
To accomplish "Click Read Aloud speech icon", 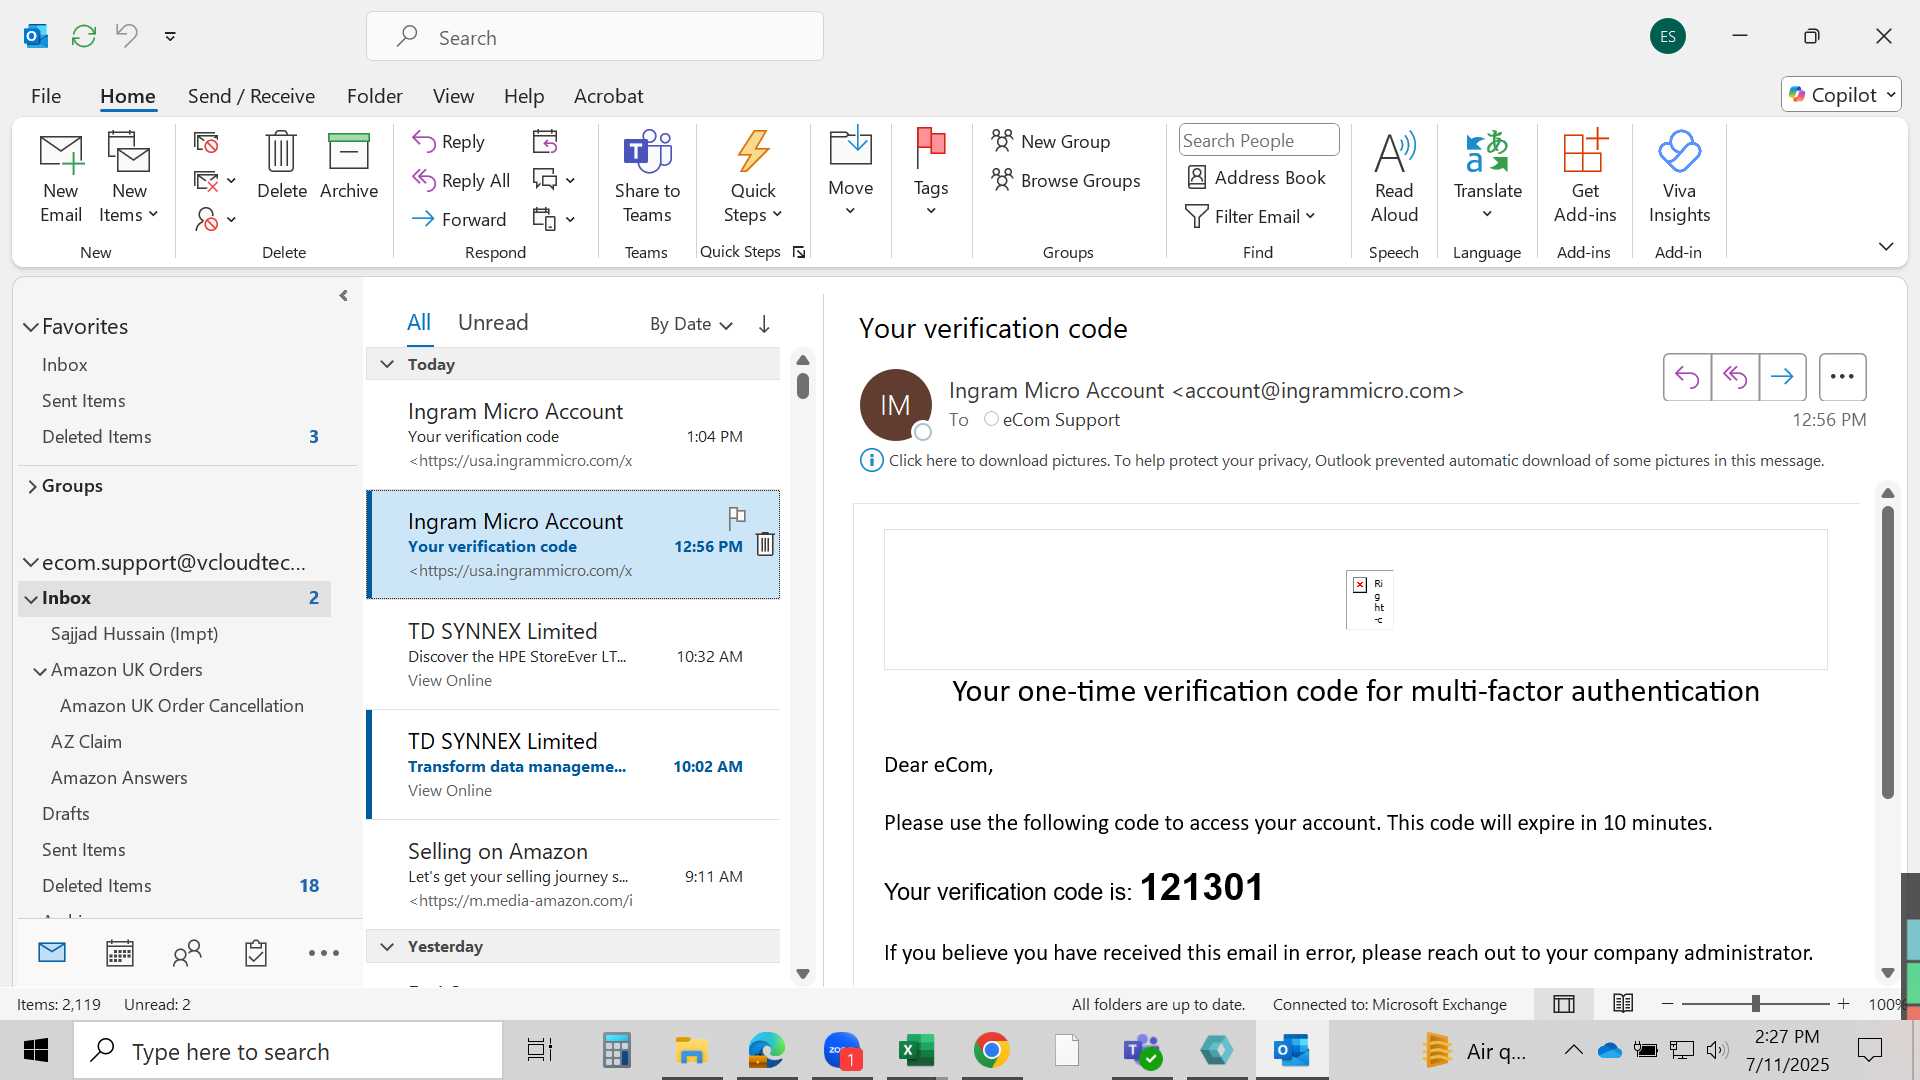I will [x=1394, y=178].
